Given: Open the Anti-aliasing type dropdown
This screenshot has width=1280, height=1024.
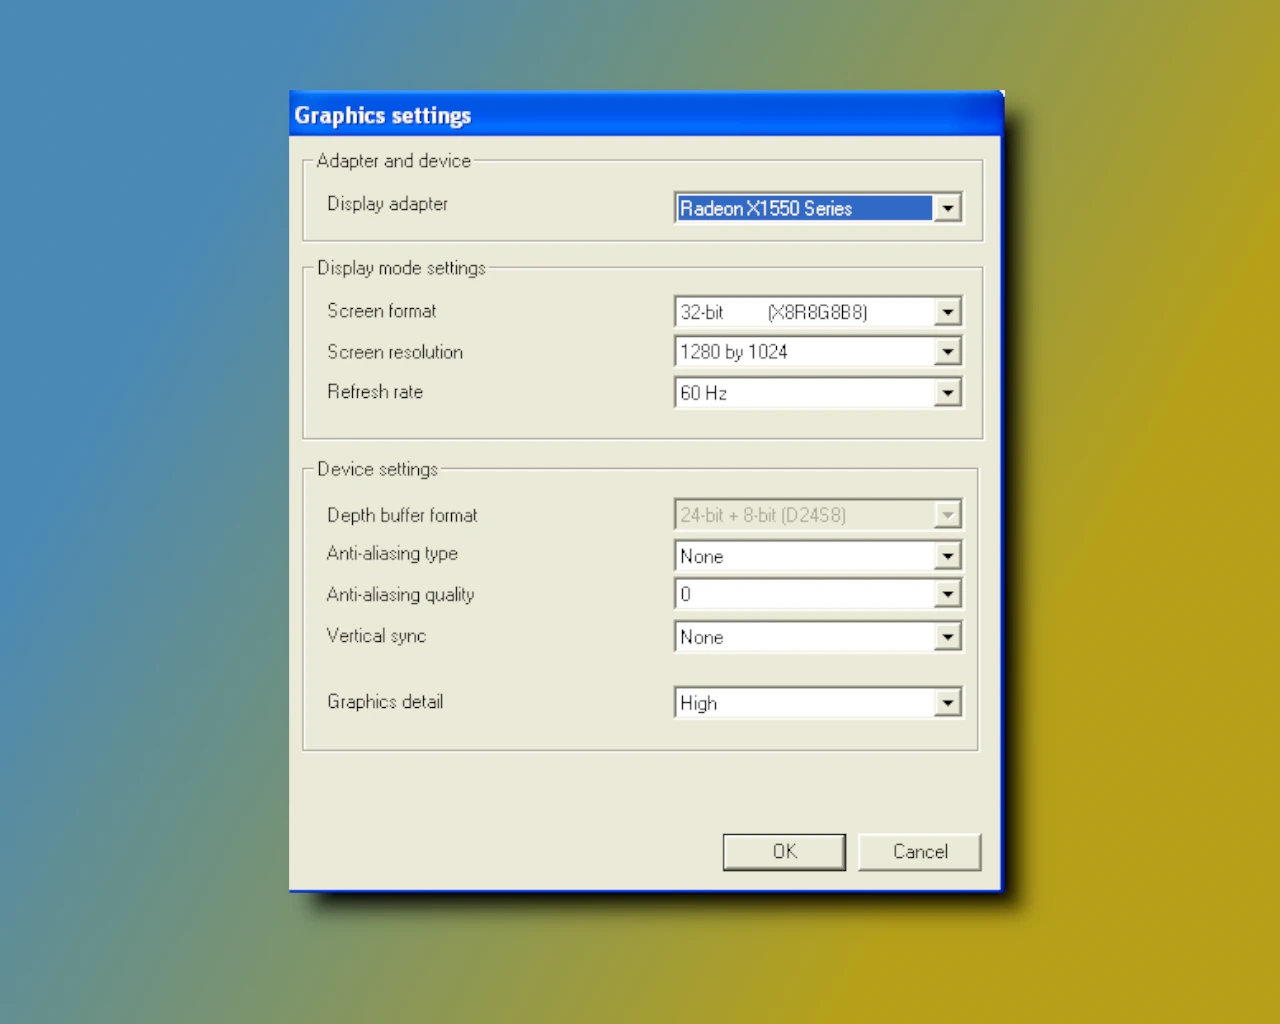Looking at the screenshot, I should pyautogui.click(x=818, y=556).
